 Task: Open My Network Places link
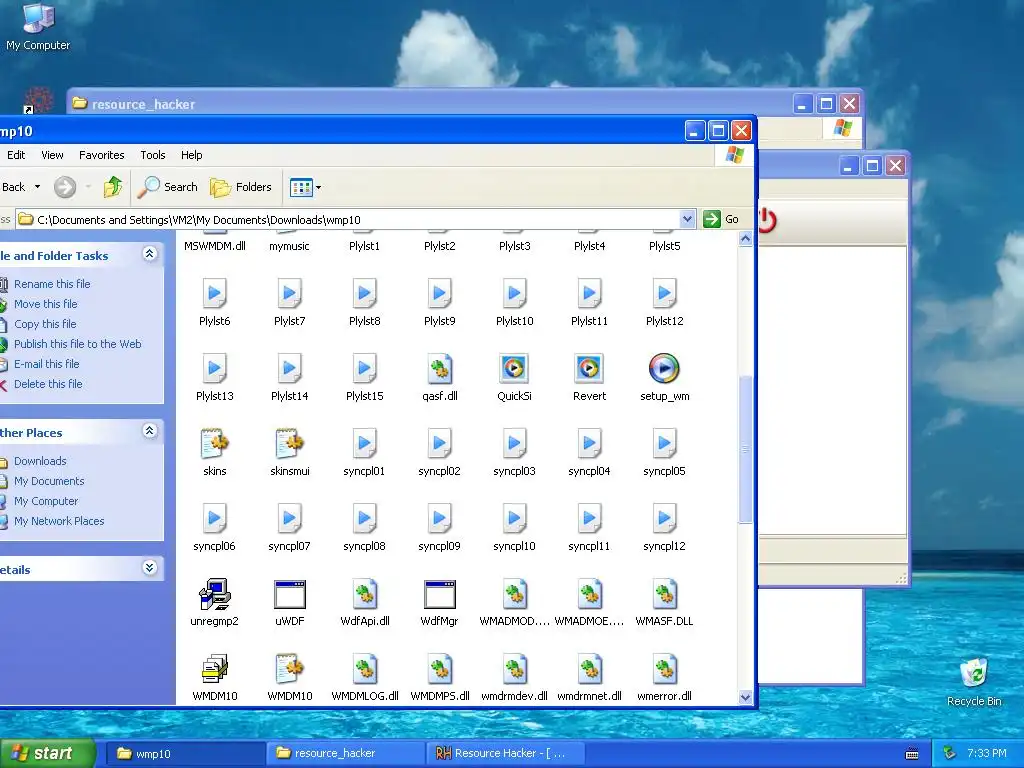coord(59,521)
